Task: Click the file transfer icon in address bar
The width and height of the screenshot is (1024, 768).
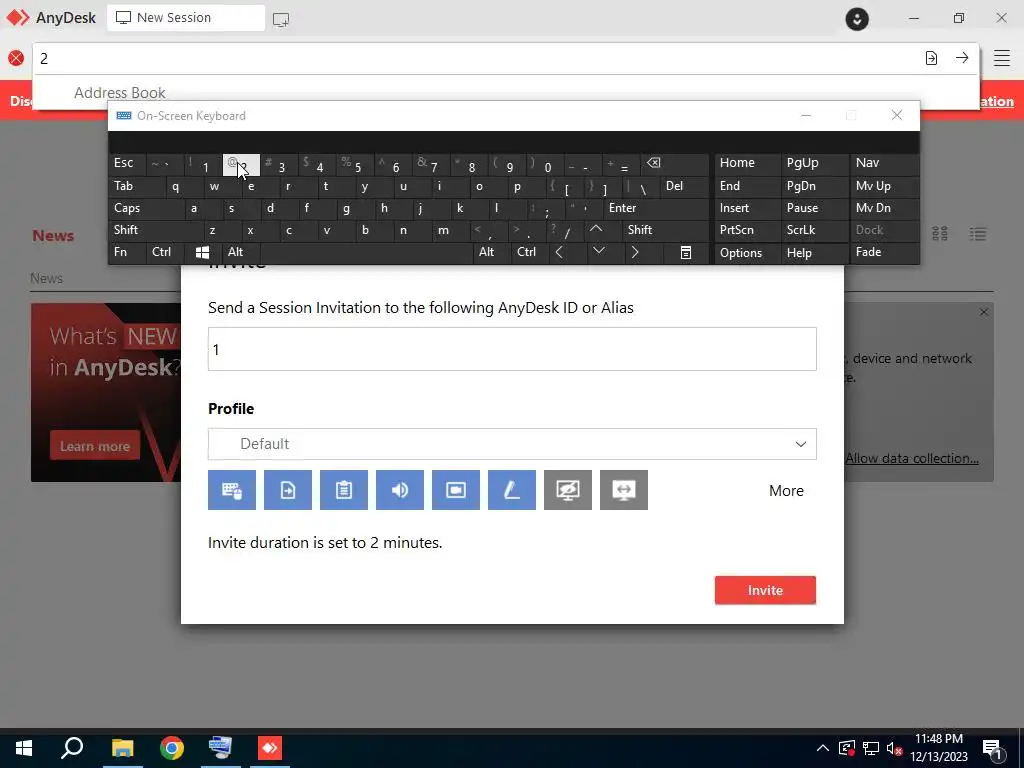Action: point(931,58)
